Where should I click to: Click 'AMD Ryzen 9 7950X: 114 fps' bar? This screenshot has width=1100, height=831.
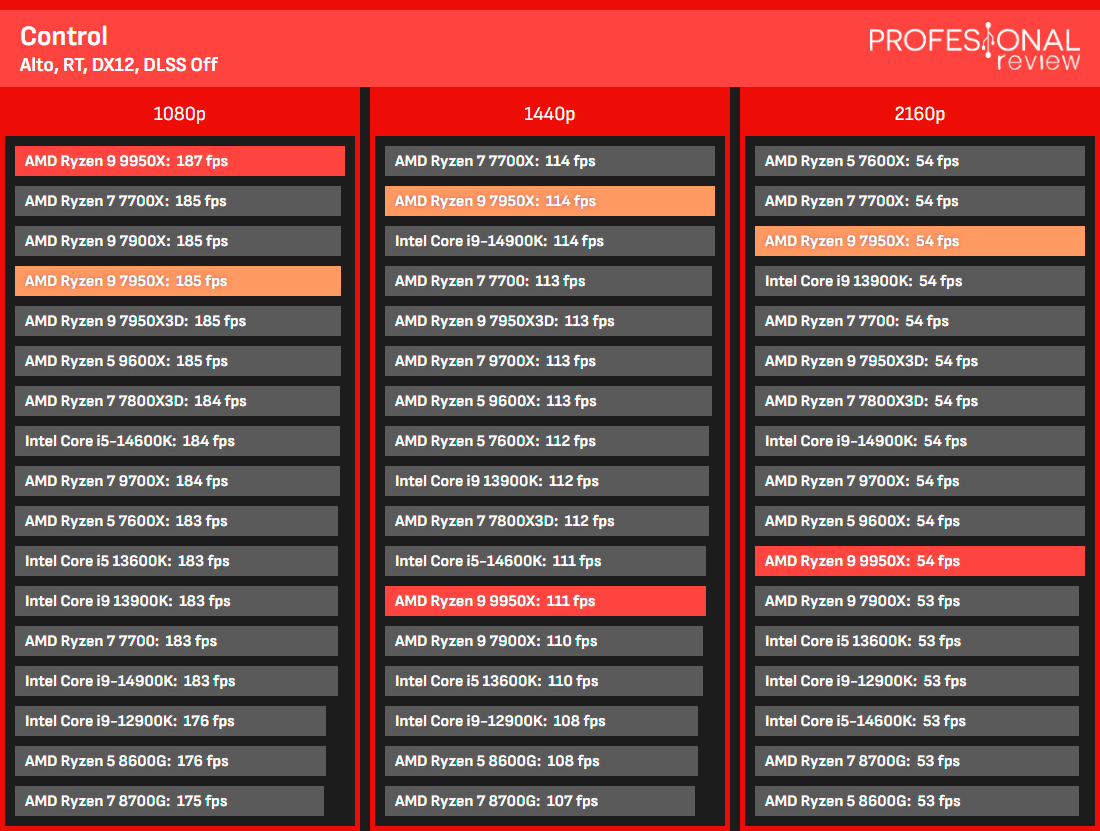(x=550, y=201)
